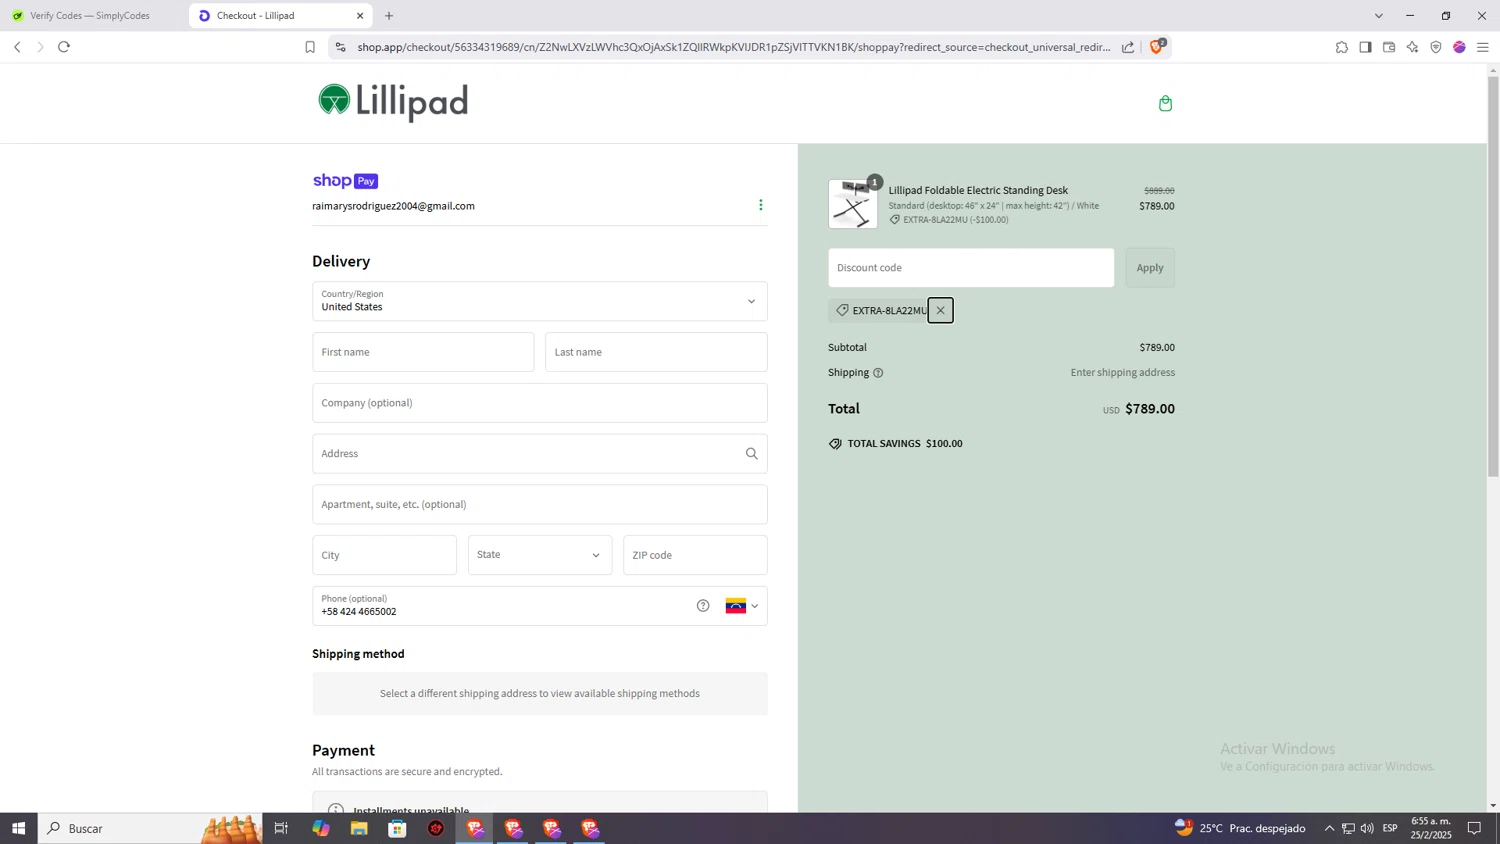Show hidden system tray icons
This screenshot has width=1500, height=844.
1329,828
